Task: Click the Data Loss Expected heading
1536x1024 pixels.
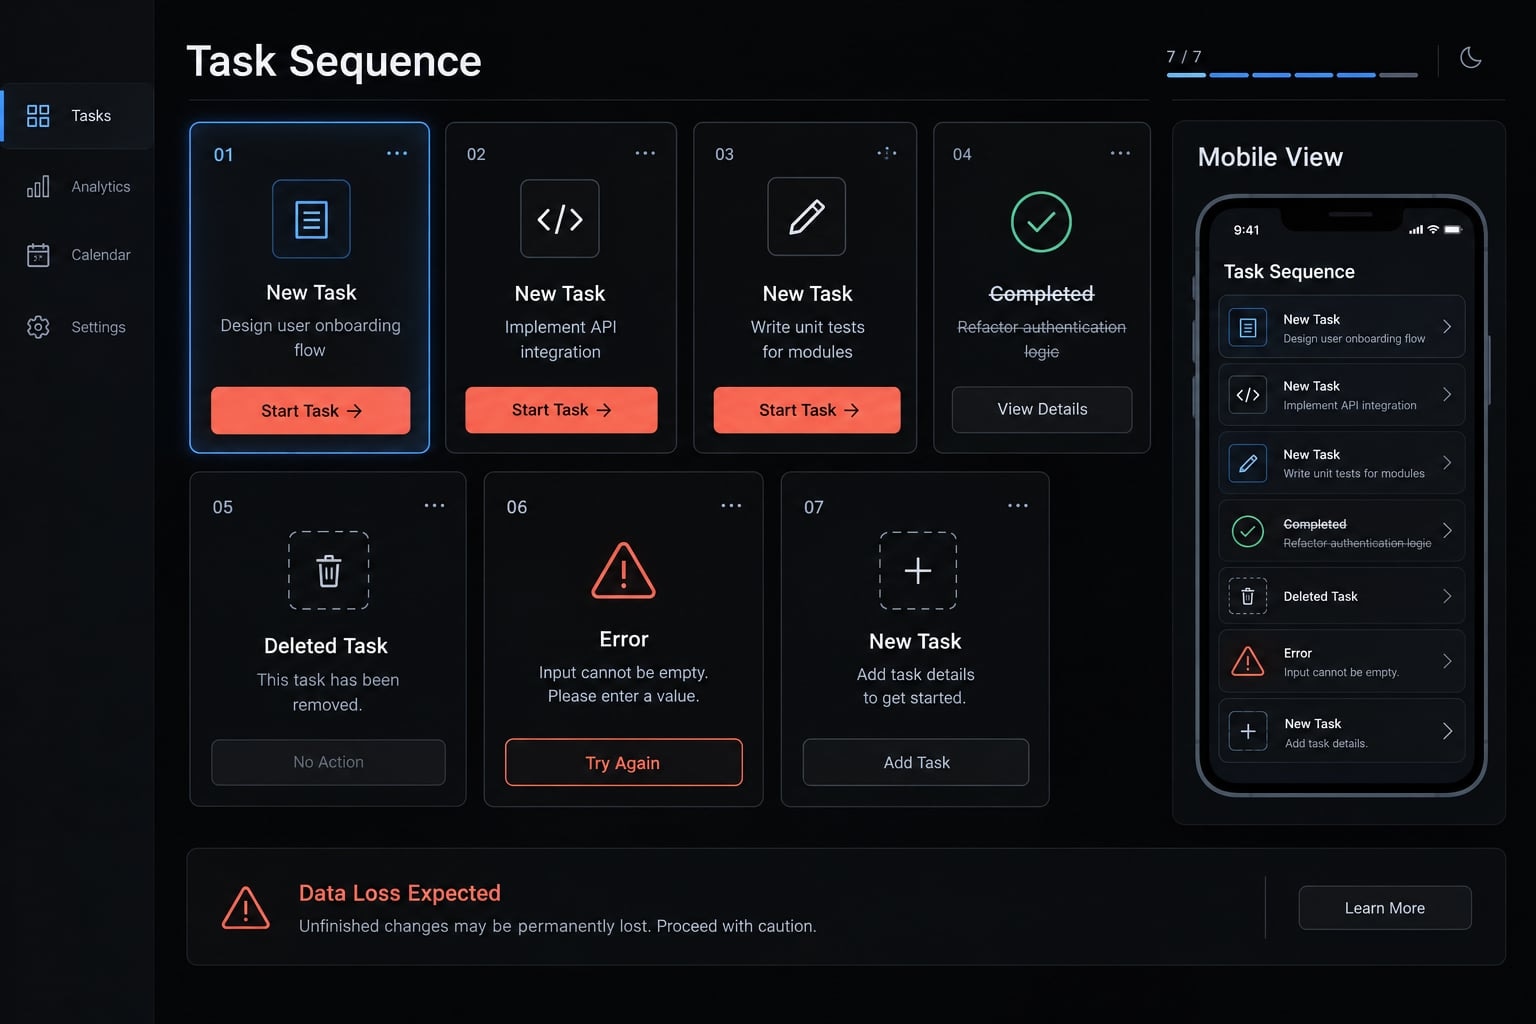Action: click(400, 893)
